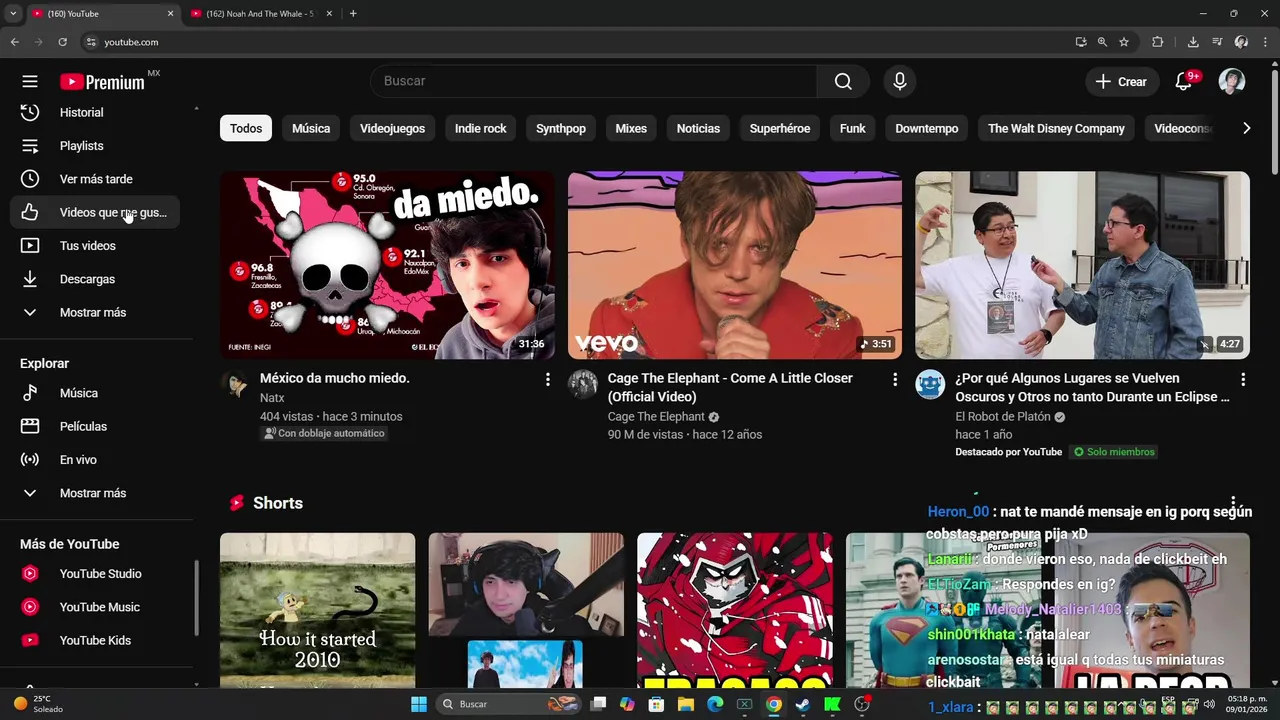The image size is (1280, 720).
Task: Open Chrome extensions puzzle icon
Action: [1158, 42]
